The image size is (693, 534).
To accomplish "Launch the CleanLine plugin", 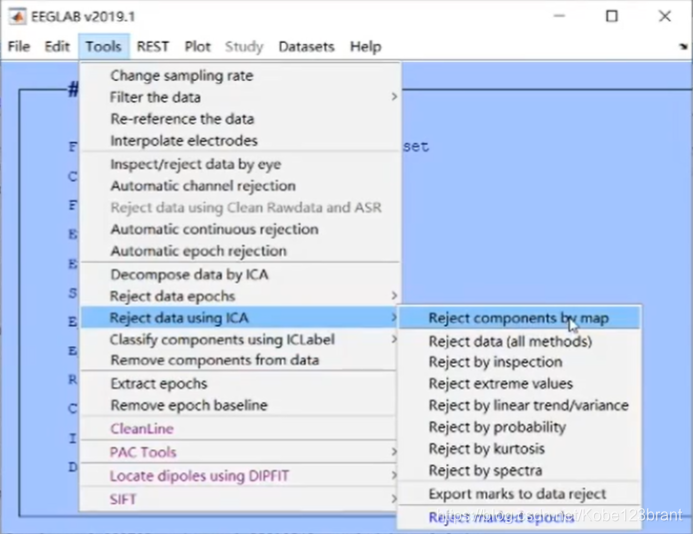I will tap(241, 429).
